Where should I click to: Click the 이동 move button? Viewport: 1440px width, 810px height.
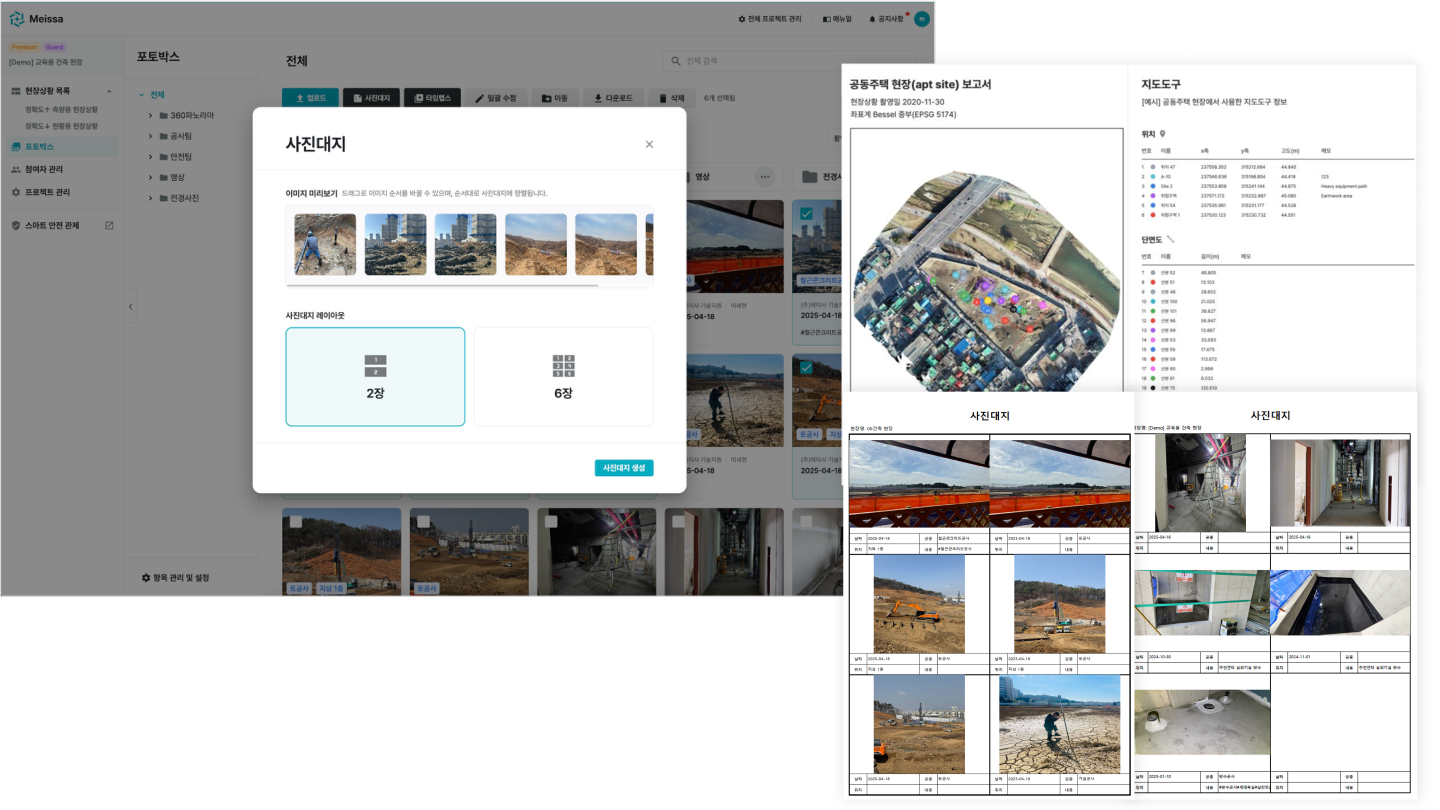[554, 98]
